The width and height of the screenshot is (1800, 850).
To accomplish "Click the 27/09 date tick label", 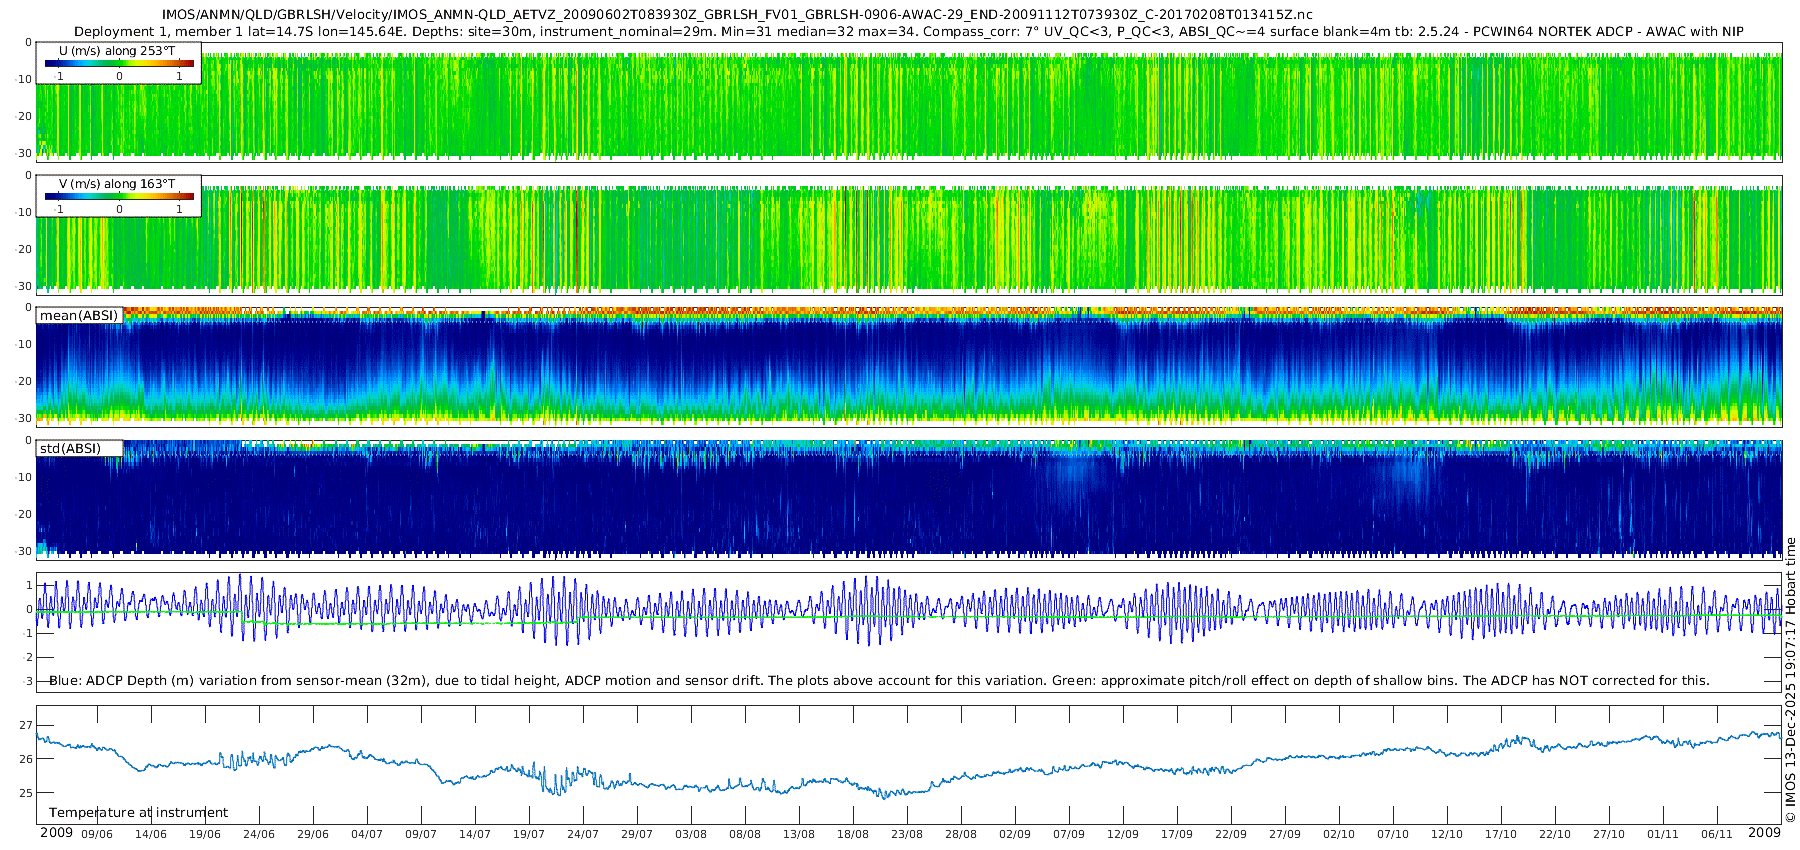I will pos(1285,835).
